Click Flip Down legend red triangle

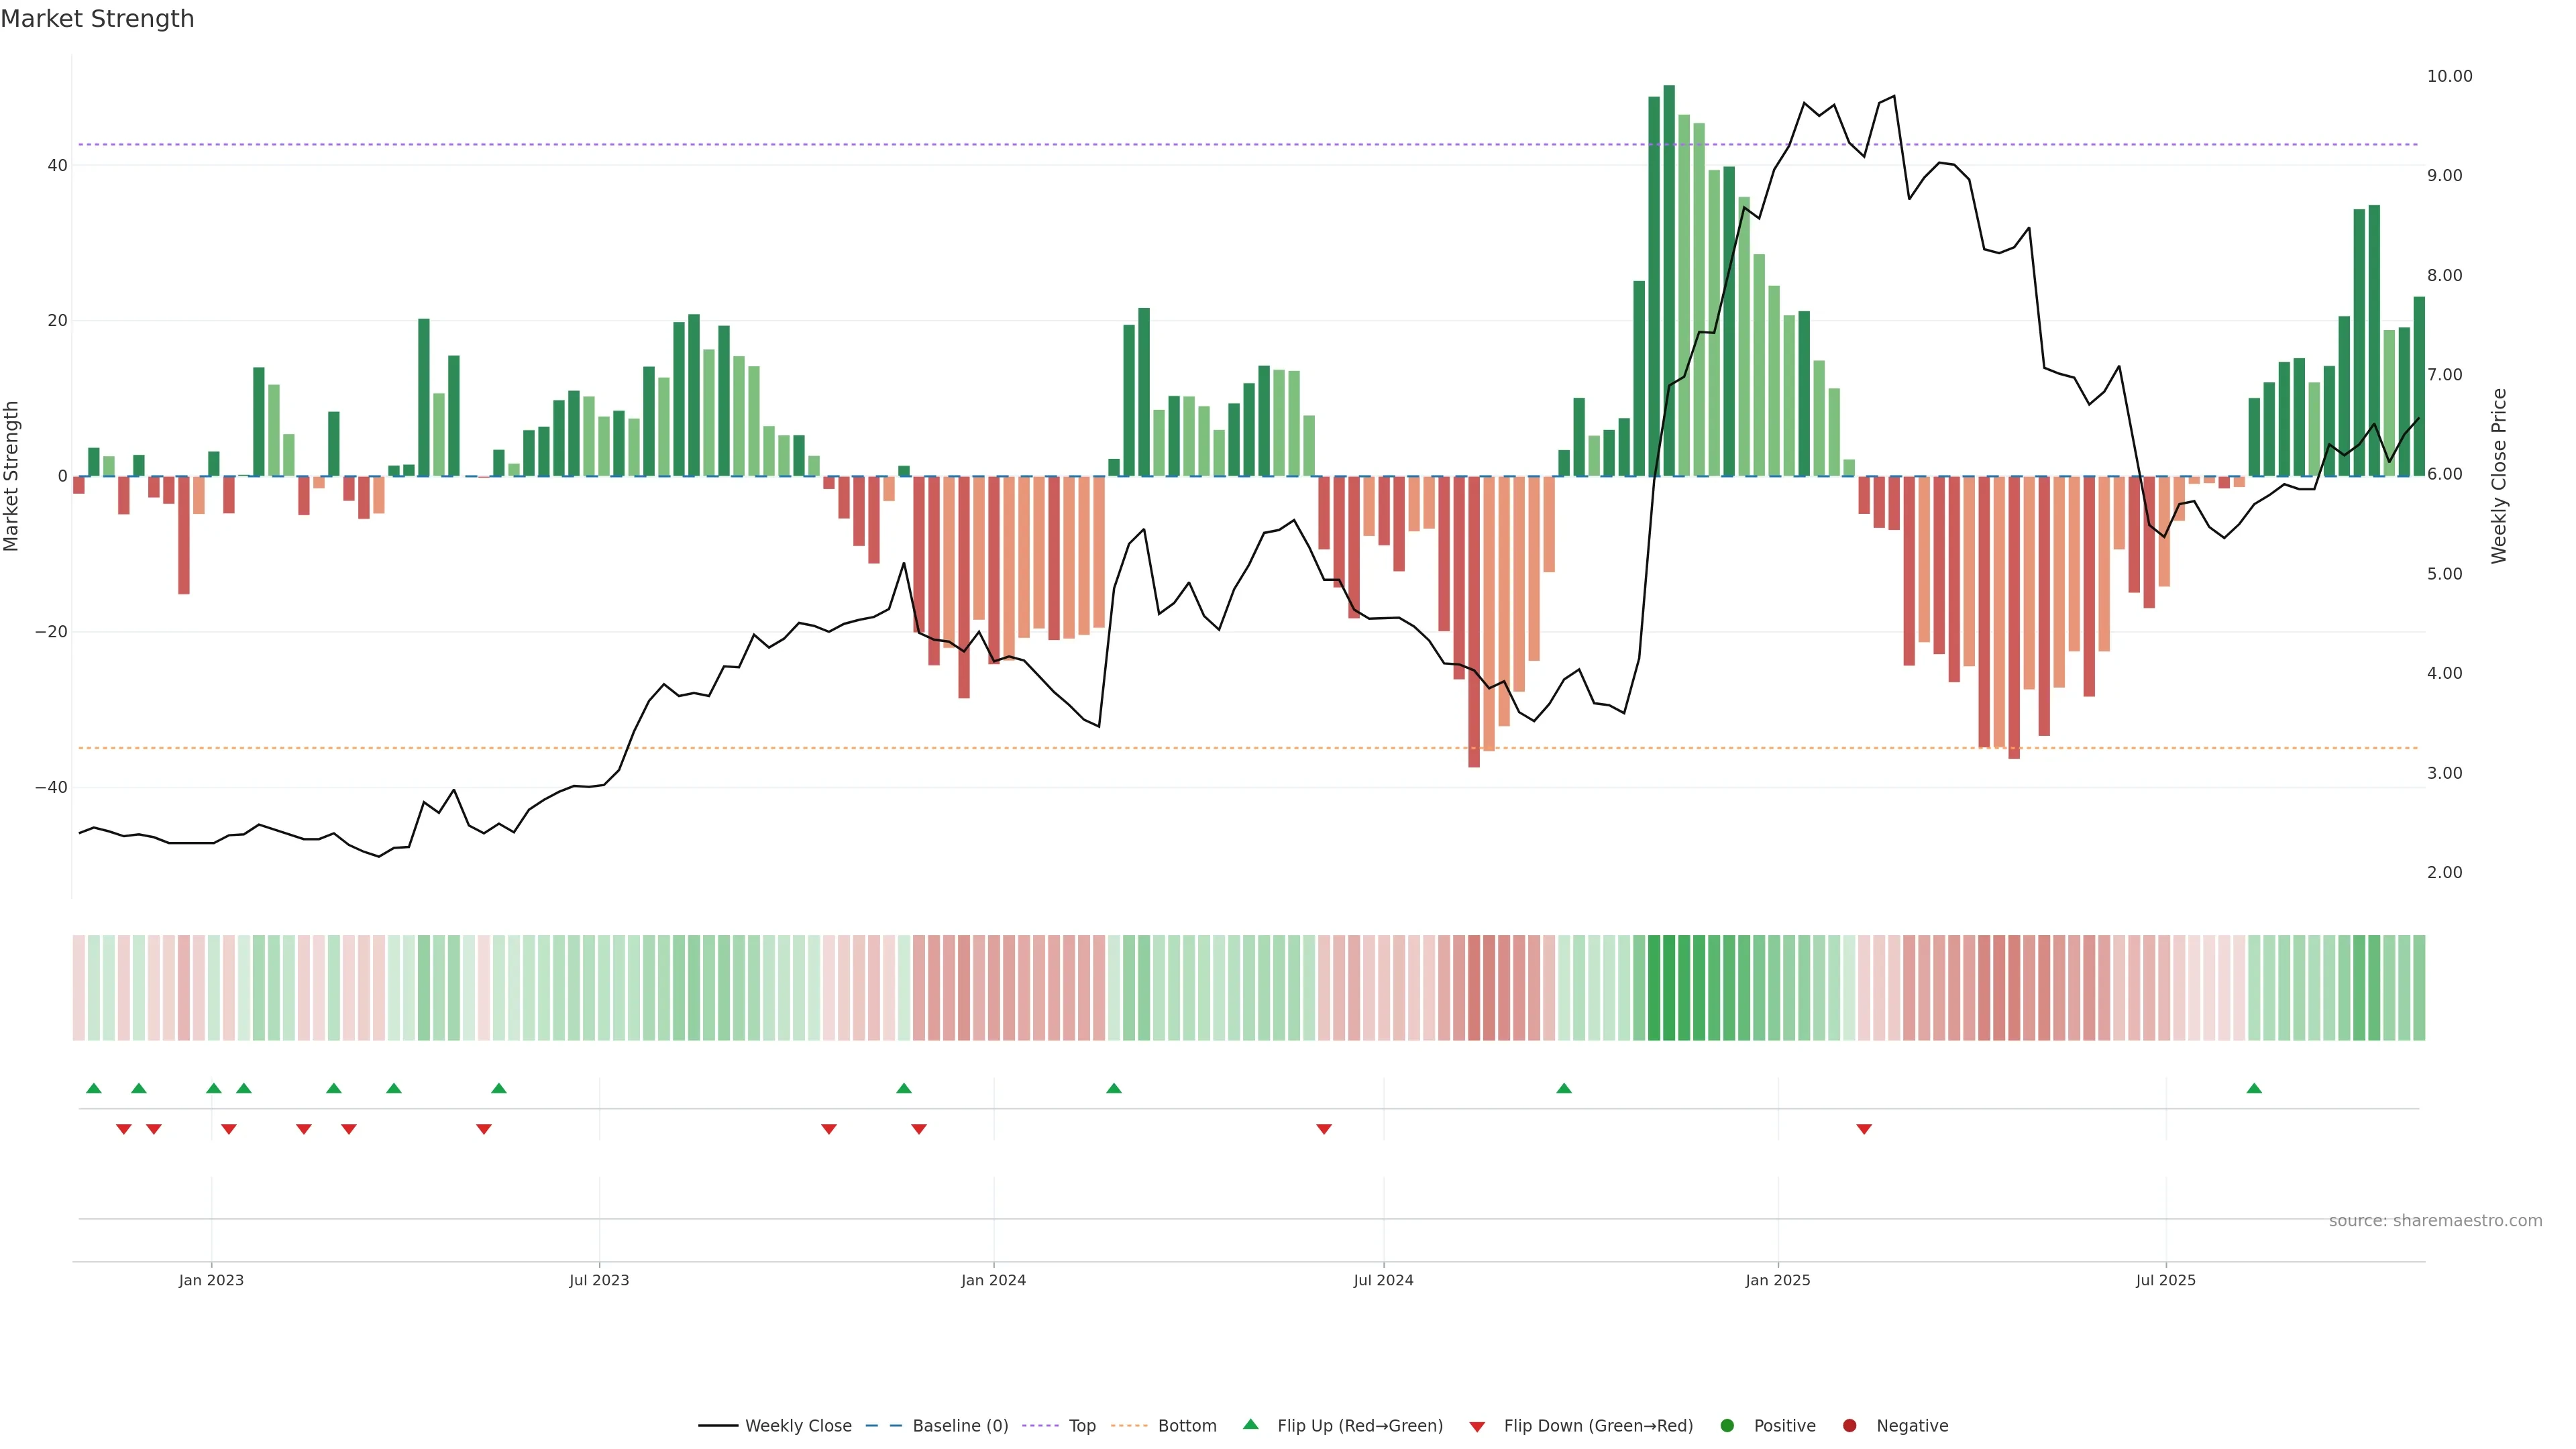tap(1477, 1427)
